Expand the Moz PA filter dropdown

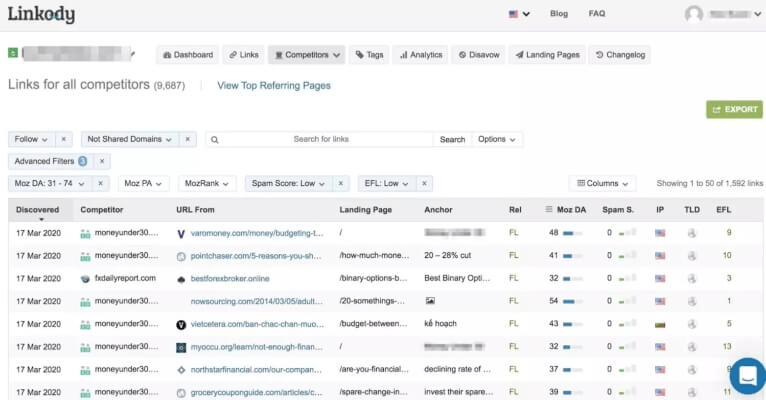[143, 184]
